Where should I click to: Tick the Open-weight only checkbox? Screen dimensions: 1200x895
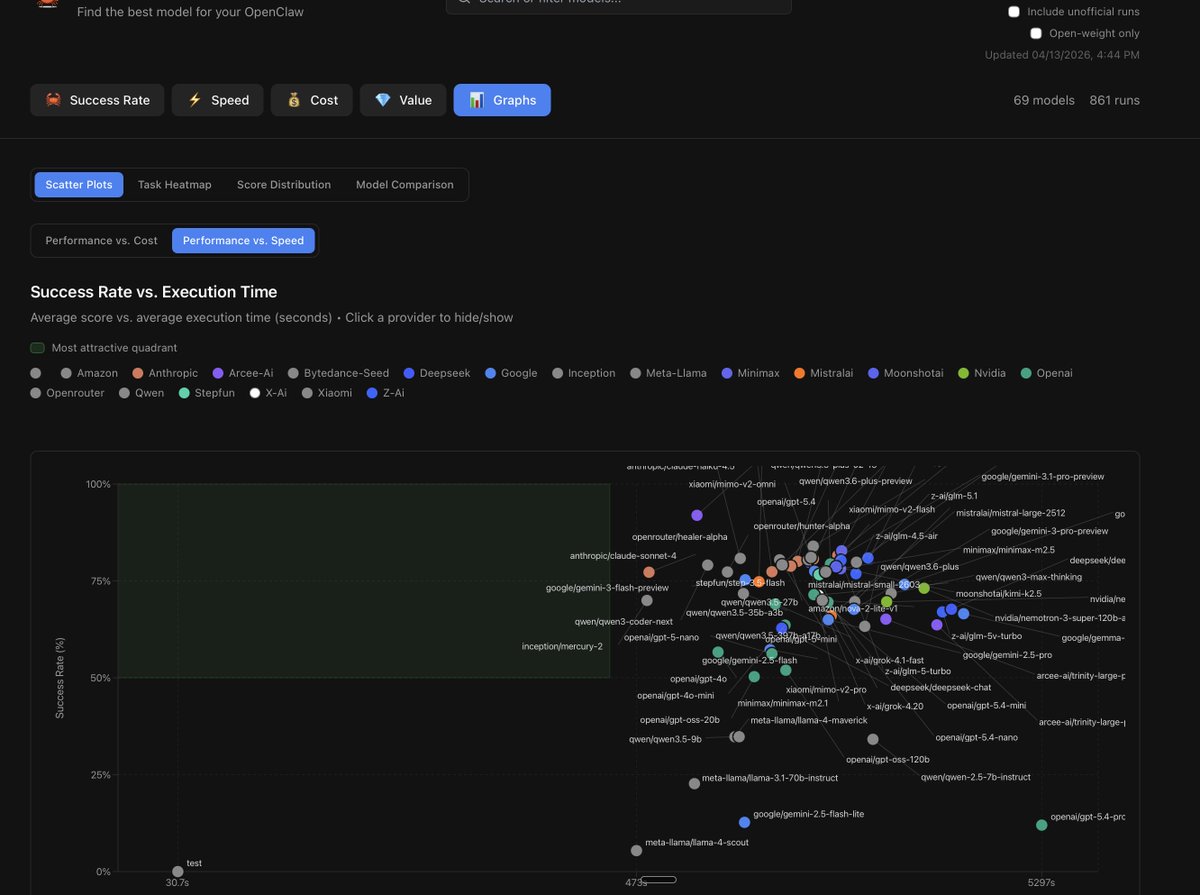pos(1036,33)
